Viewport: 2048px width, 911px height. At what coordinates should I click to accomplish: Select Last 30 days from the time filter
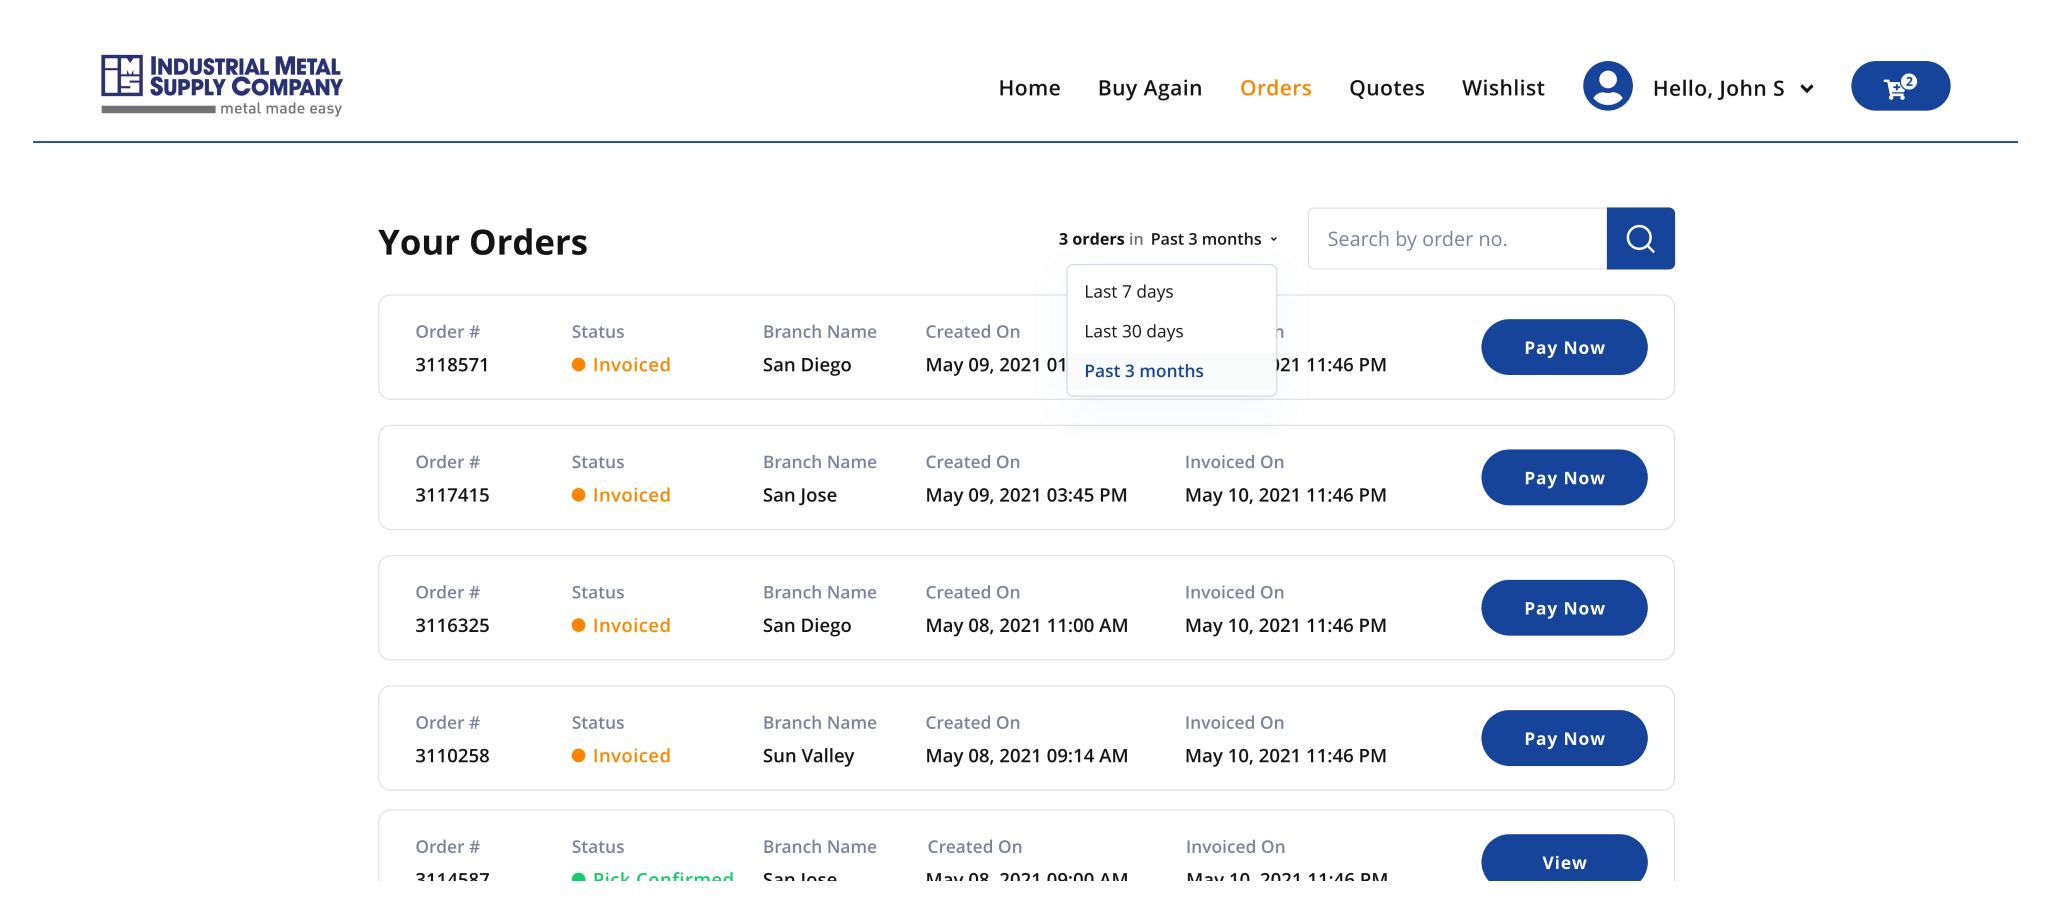[1133, 331]
